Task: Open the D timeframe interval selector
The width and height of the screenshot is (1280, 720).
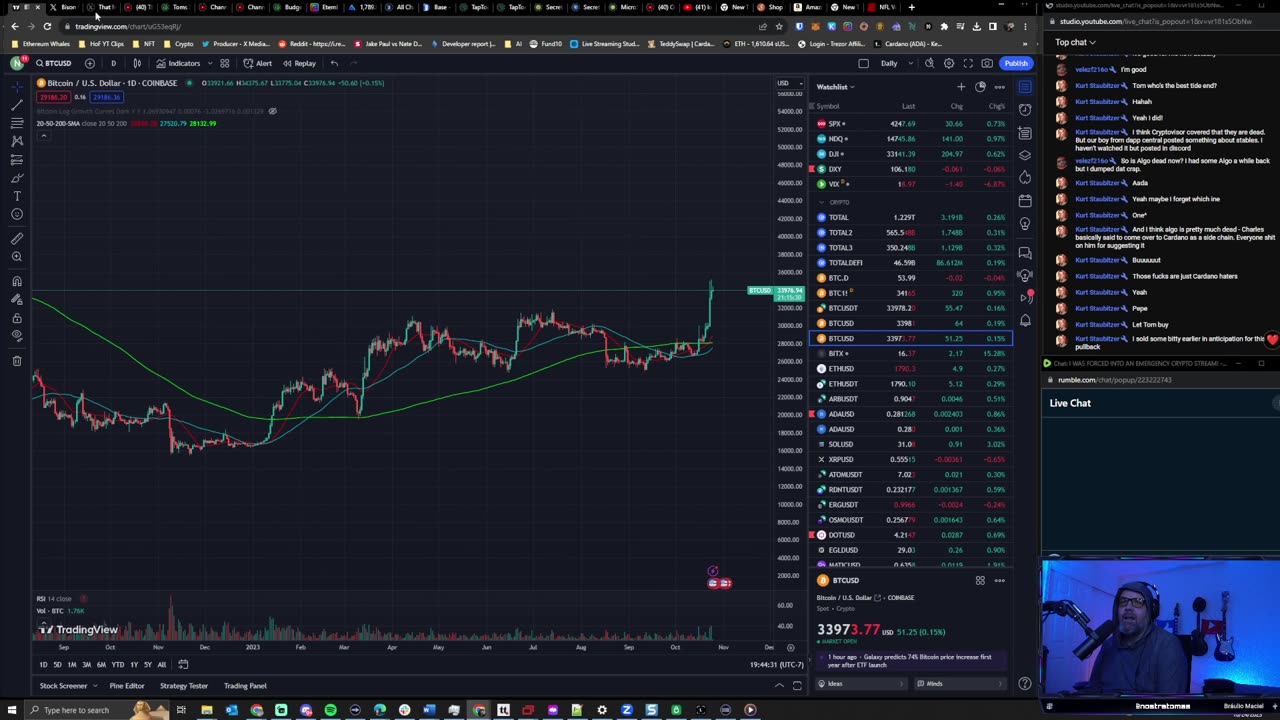Action: click(x=113, y=63)
